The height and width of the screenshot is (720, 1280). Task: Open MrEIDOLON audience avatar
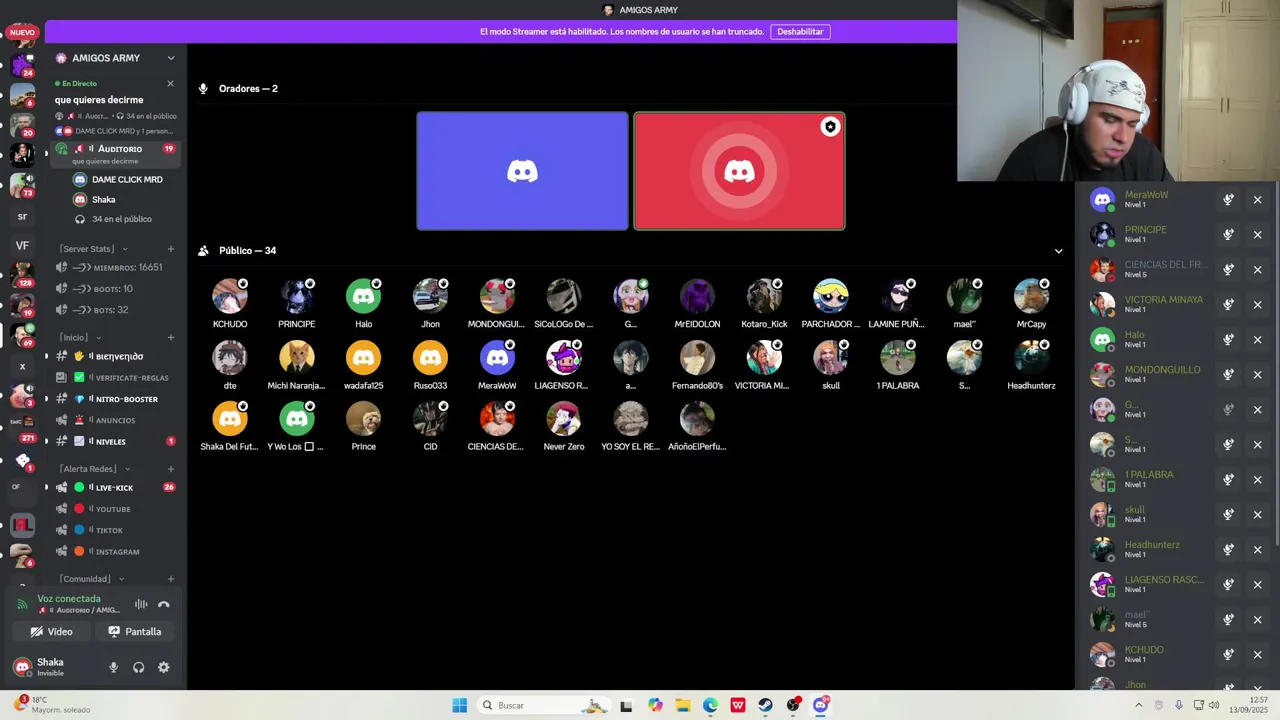tap(697, 296)
